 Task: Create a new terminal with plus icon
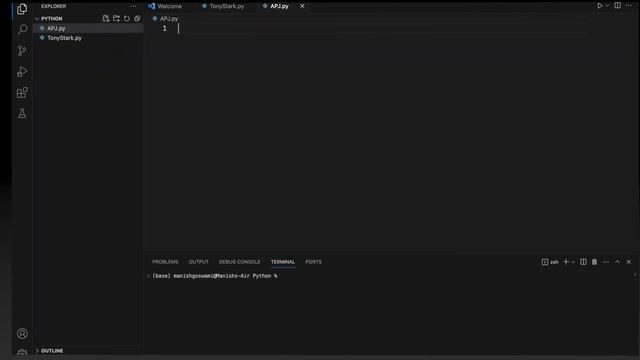click(566, 262)
